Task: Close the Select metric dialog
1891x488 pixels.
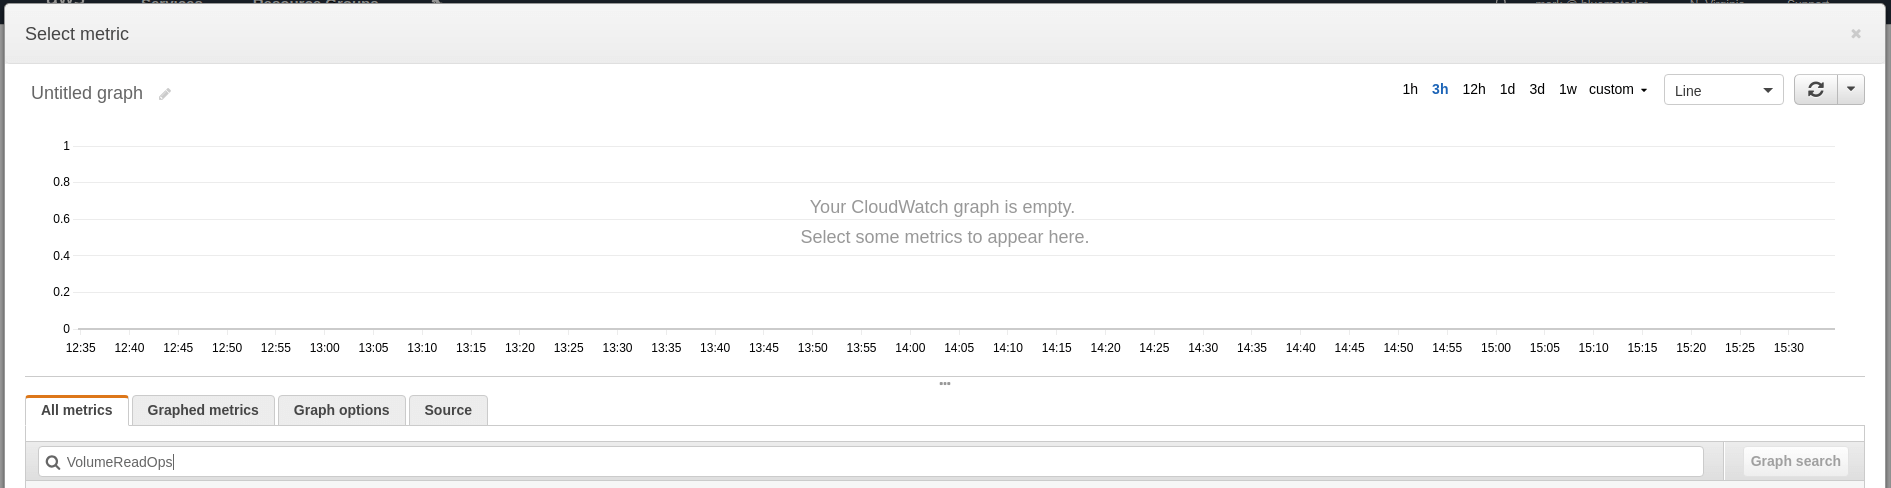Action: tap(1855, 34)
